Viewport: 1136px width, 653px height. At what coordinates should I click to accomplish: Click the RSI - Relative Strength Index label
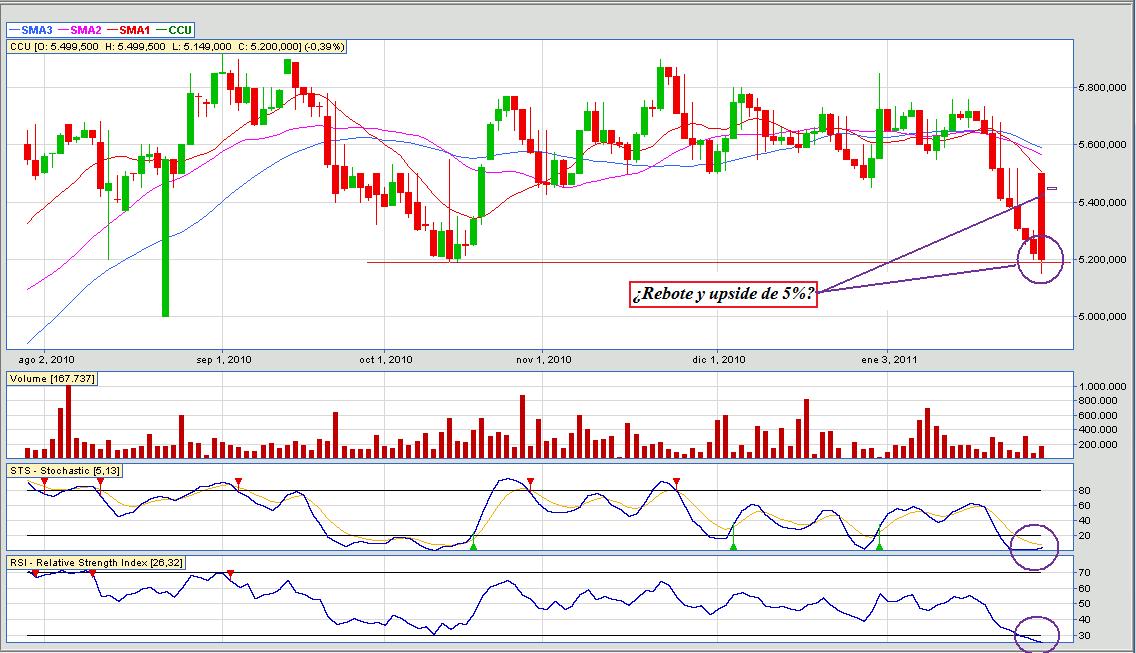96,562
